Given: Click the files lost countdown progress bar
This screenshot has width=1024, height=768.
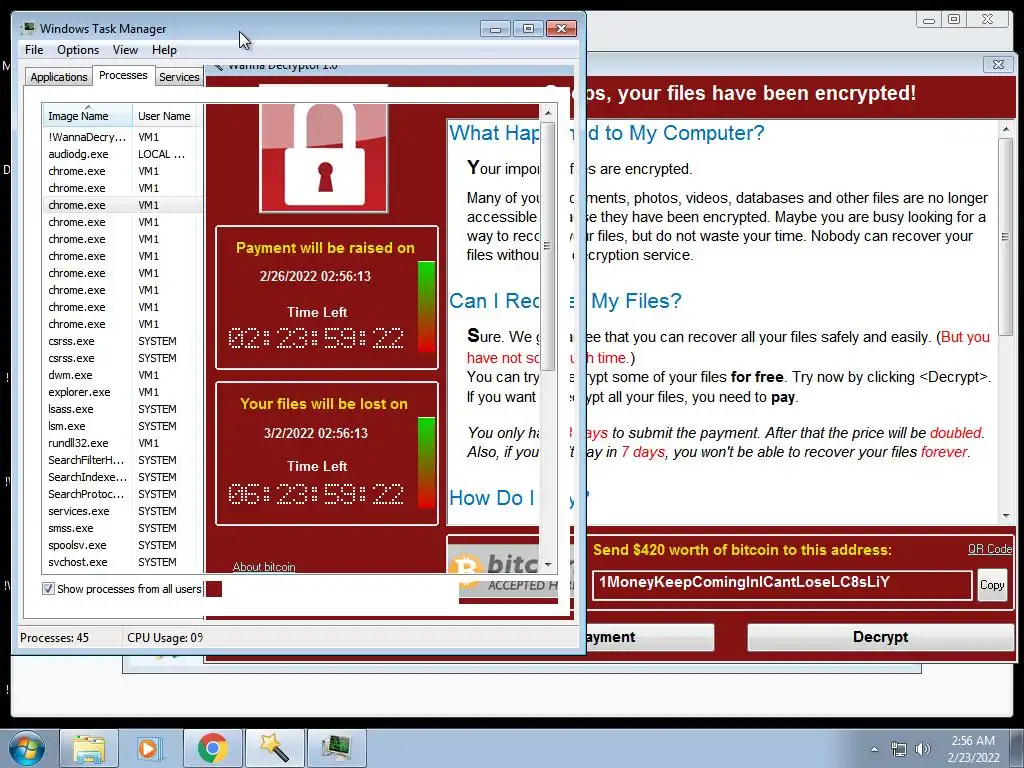Looking at the screenshot, I should coord(426,462).
